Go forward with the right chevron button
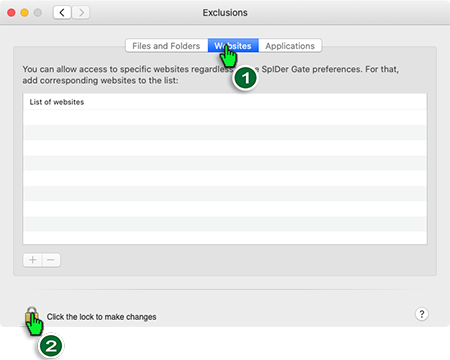 [x=81, y=13]
